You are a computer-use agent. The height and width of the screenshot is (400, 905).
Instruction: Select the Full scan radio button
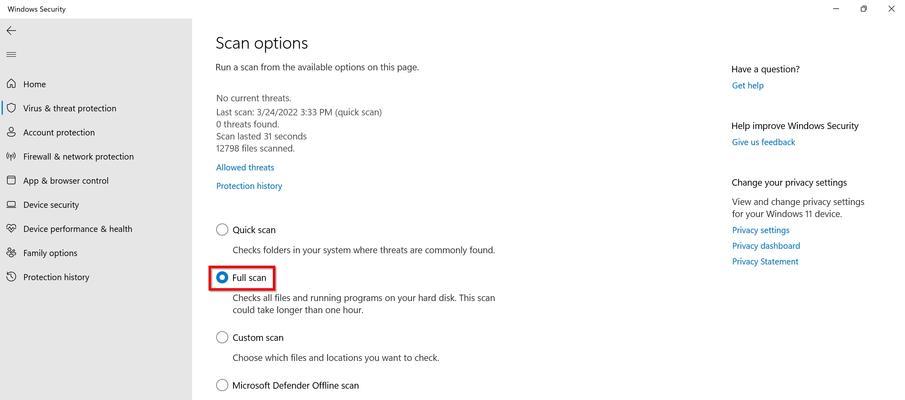[222, 278]
